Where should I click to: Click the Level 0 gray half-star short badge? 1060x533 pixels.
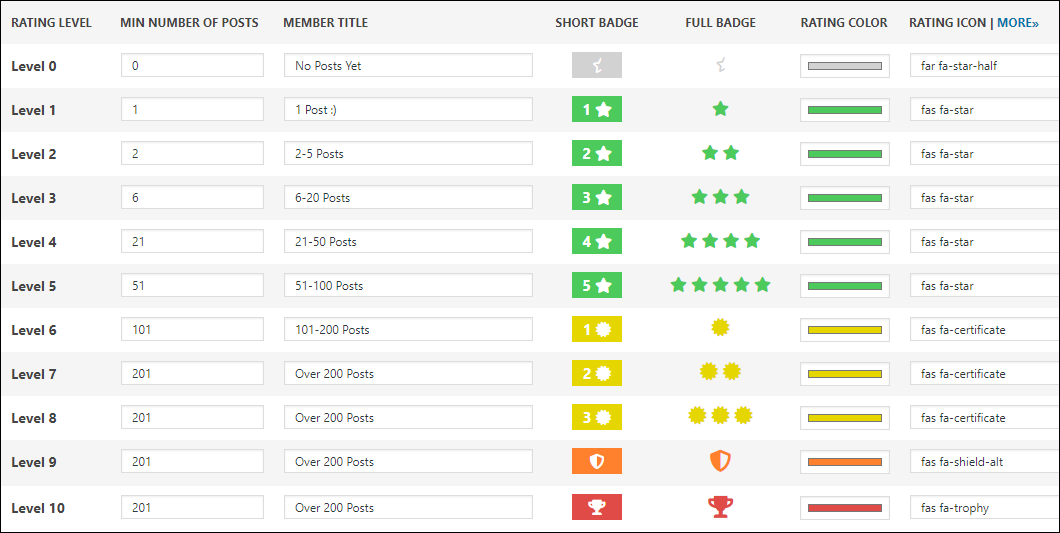597,66
